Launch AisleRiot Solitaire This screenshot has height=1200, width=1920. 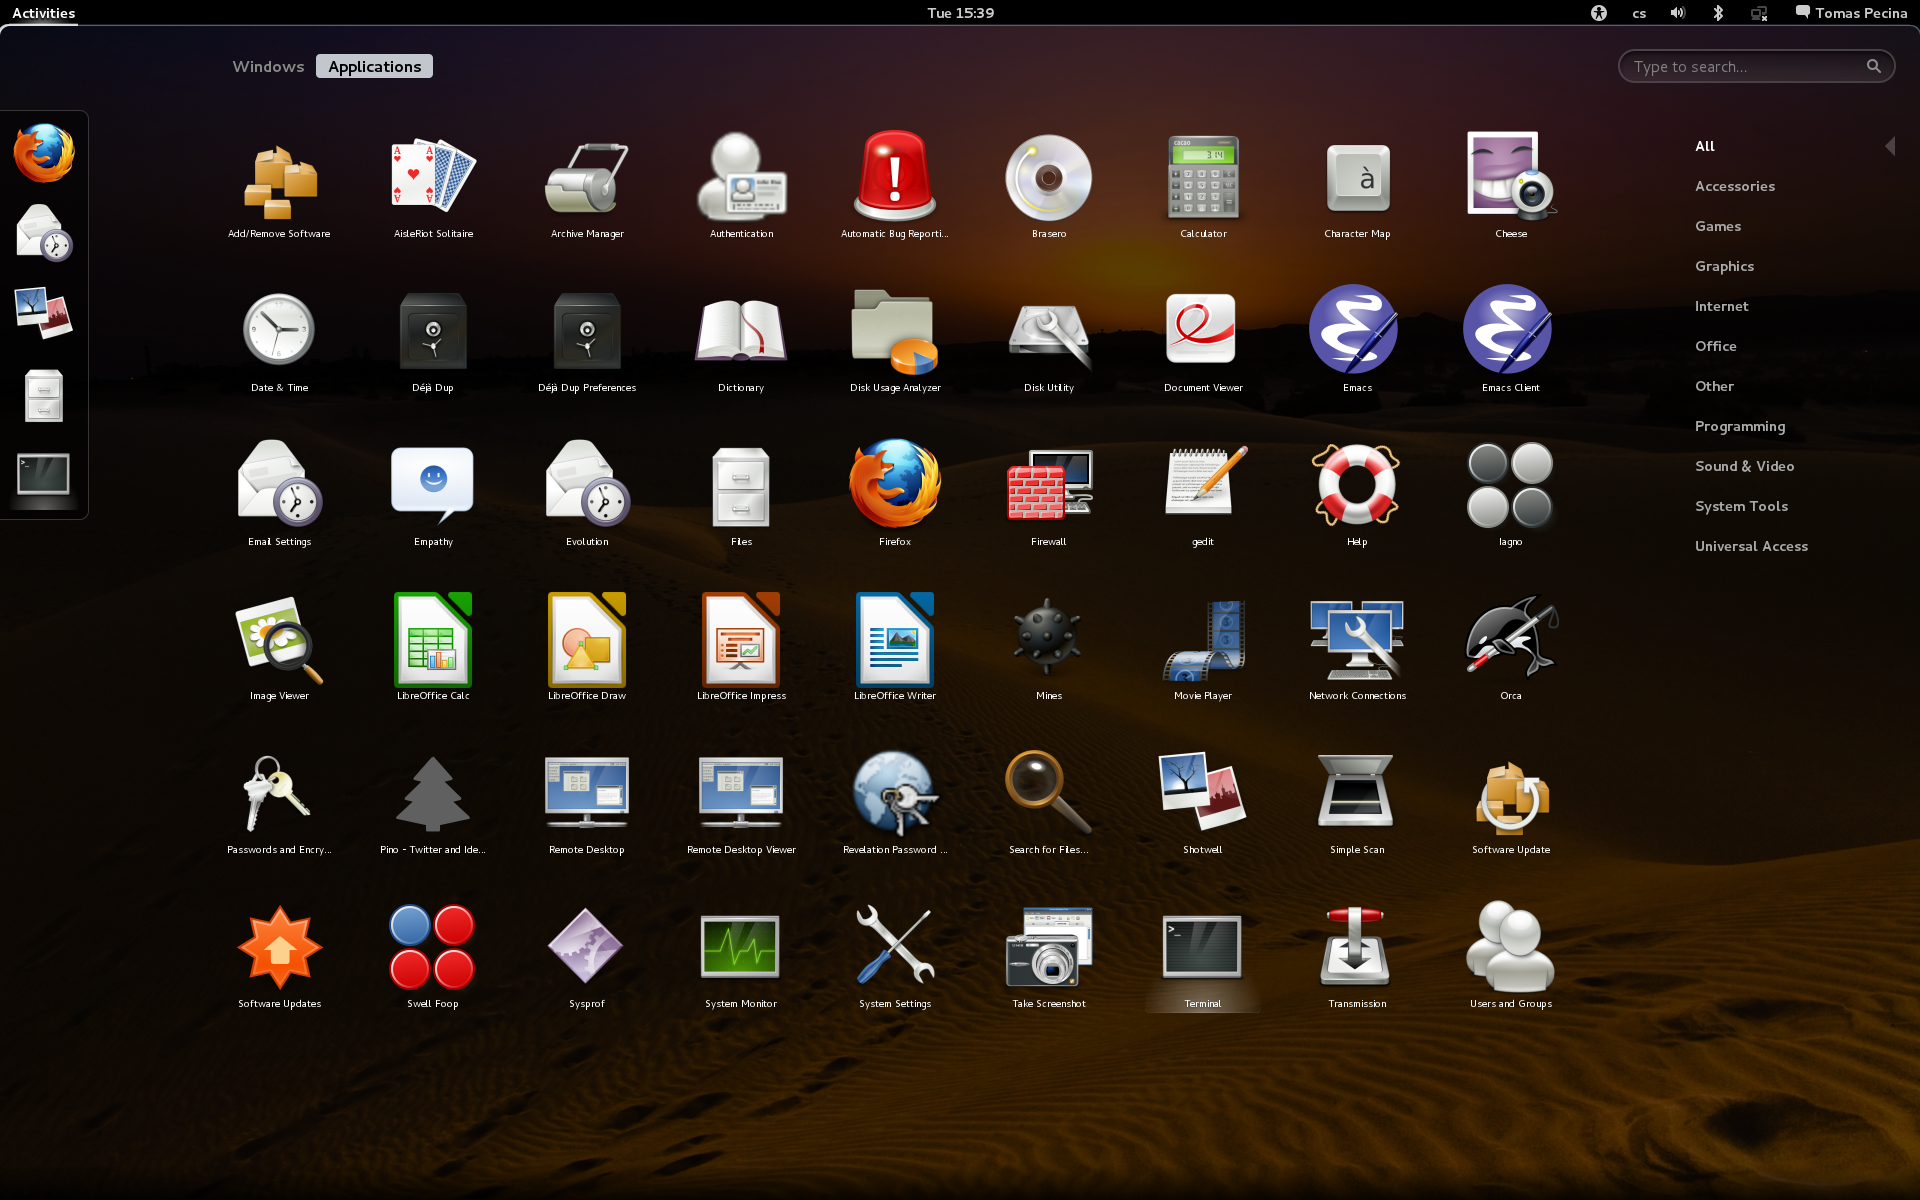(433, 187)
